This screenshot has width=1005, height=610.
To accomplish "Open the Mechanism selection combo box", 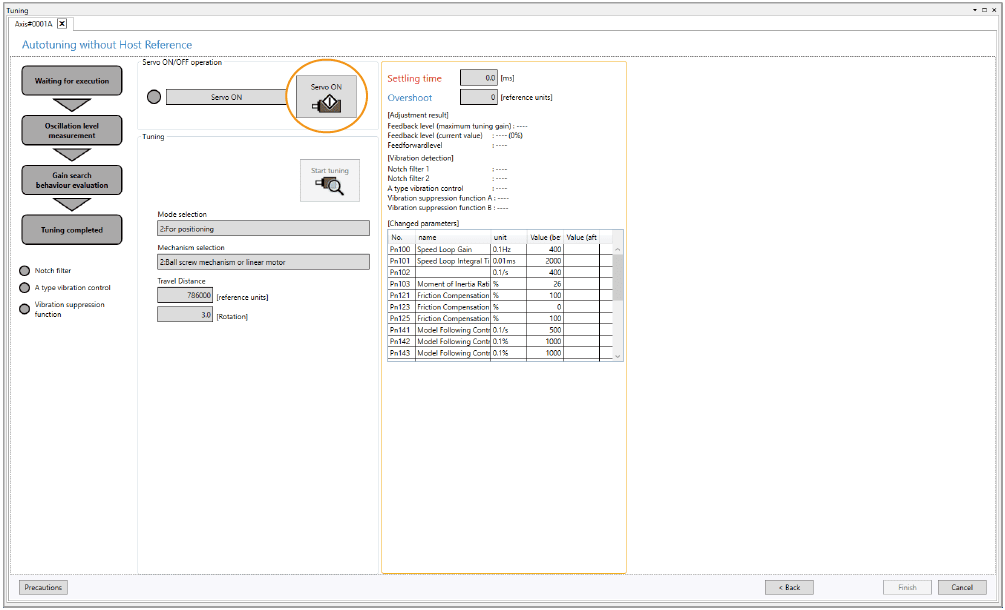I will (x=263, y=262).
